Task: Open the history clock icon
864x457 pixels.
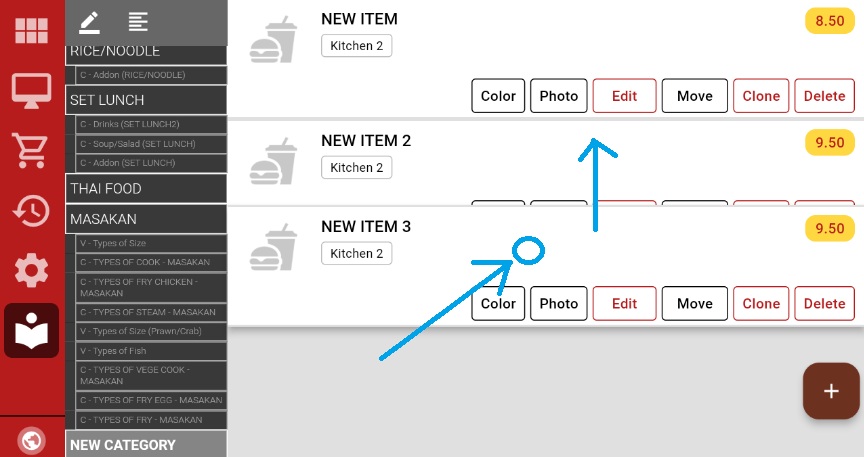Action: tap(32, 210)
